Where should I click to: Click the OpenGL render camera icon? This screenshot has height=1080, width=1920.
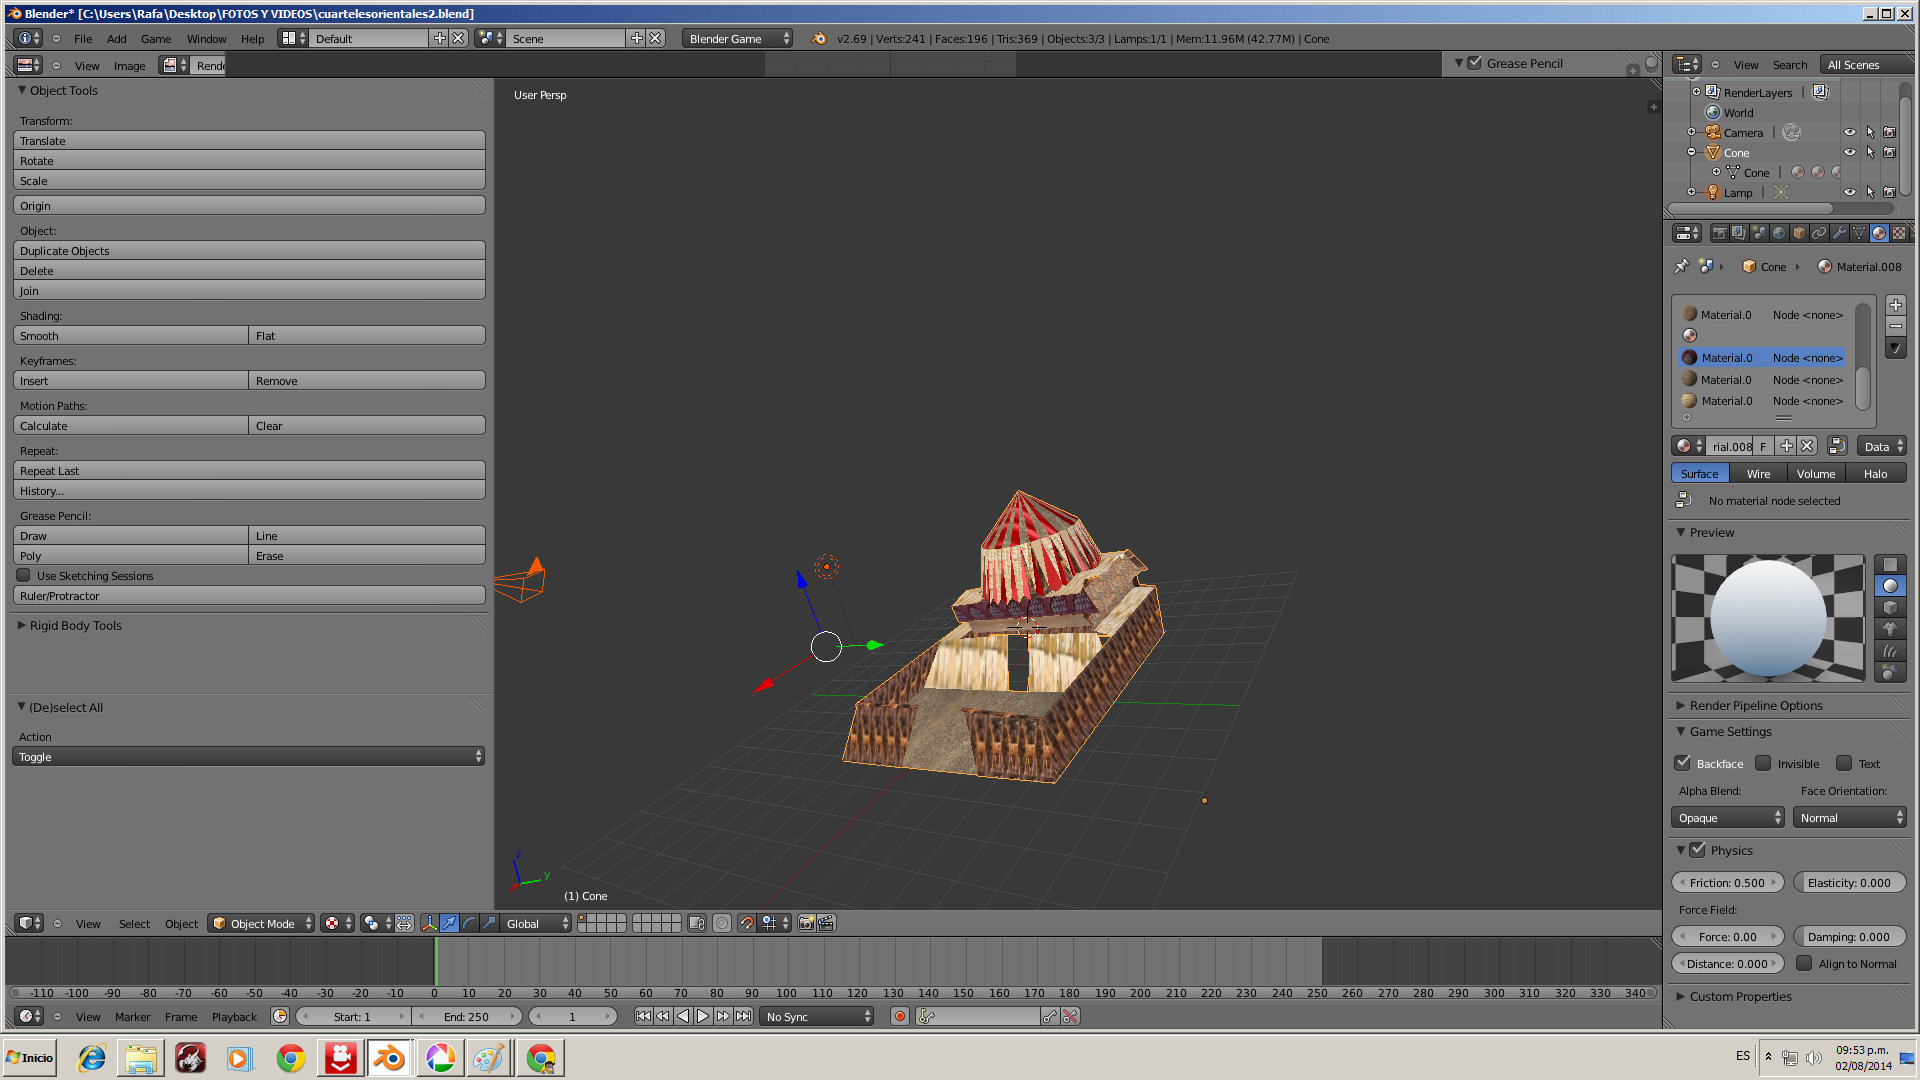coord(806,923)
